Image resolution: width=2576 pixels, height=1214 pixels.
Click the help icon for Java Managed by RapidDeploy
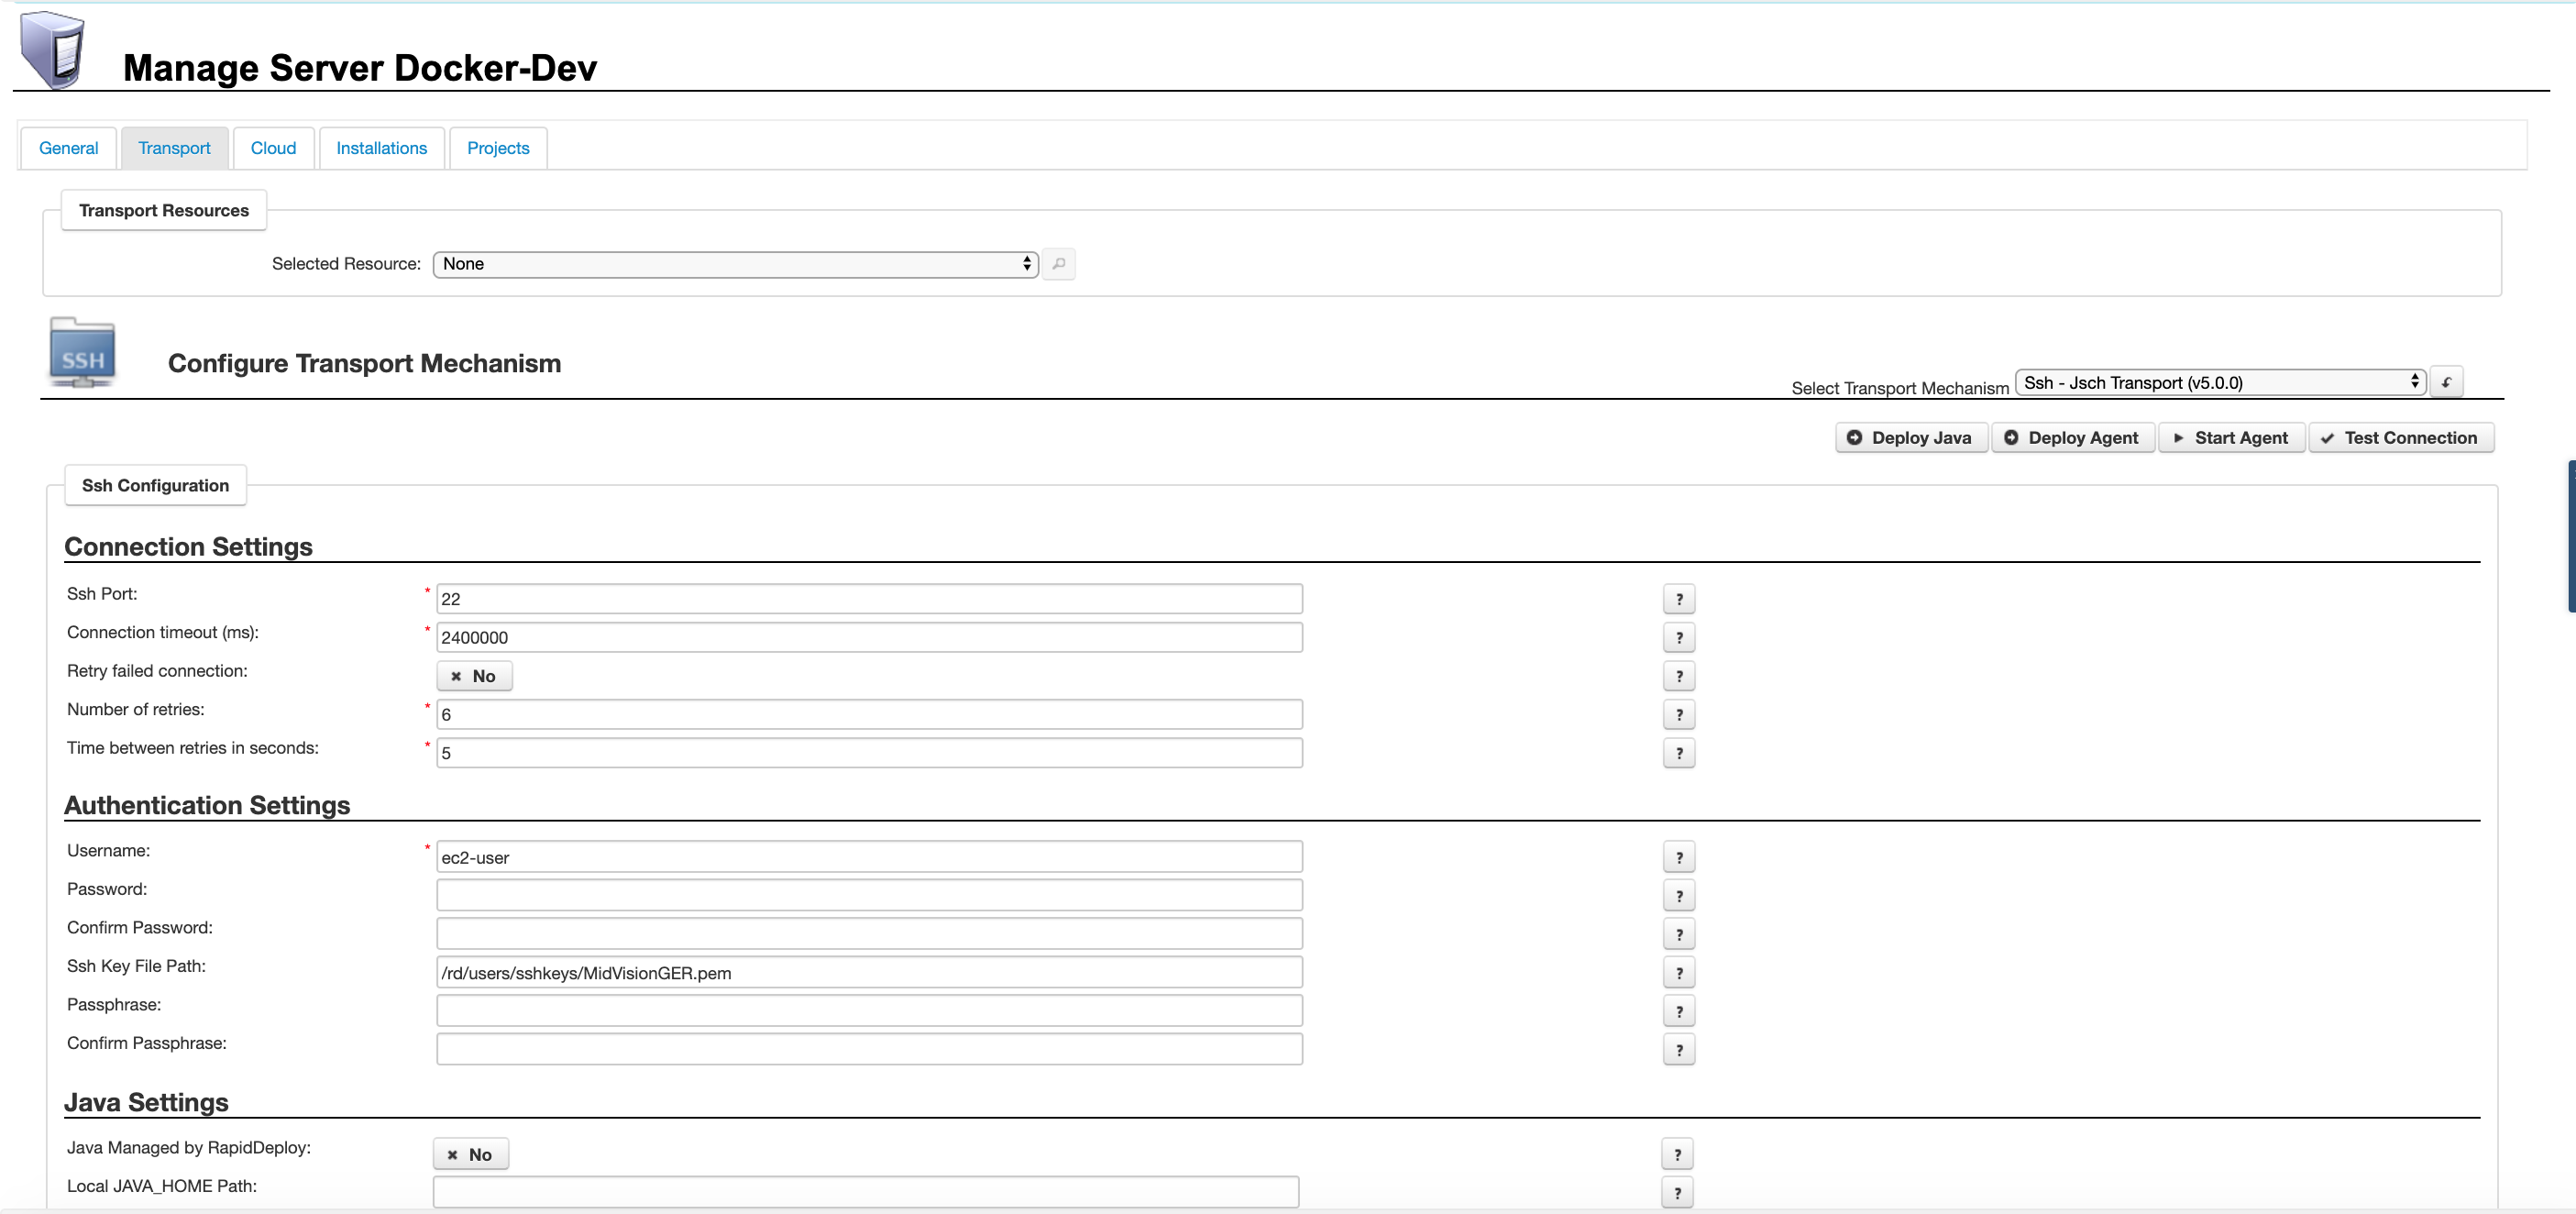(1677, 1154)
